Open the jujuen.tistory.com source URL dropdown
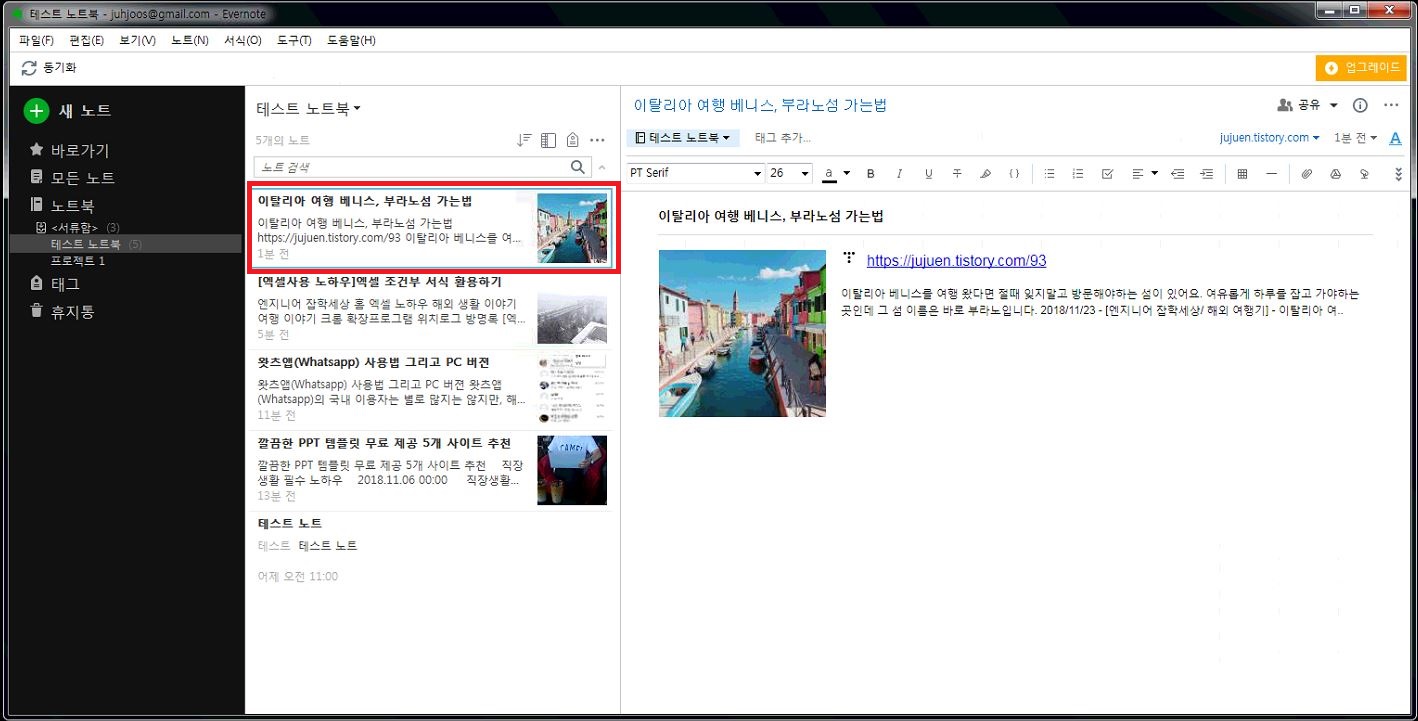 pos(1269,138)
